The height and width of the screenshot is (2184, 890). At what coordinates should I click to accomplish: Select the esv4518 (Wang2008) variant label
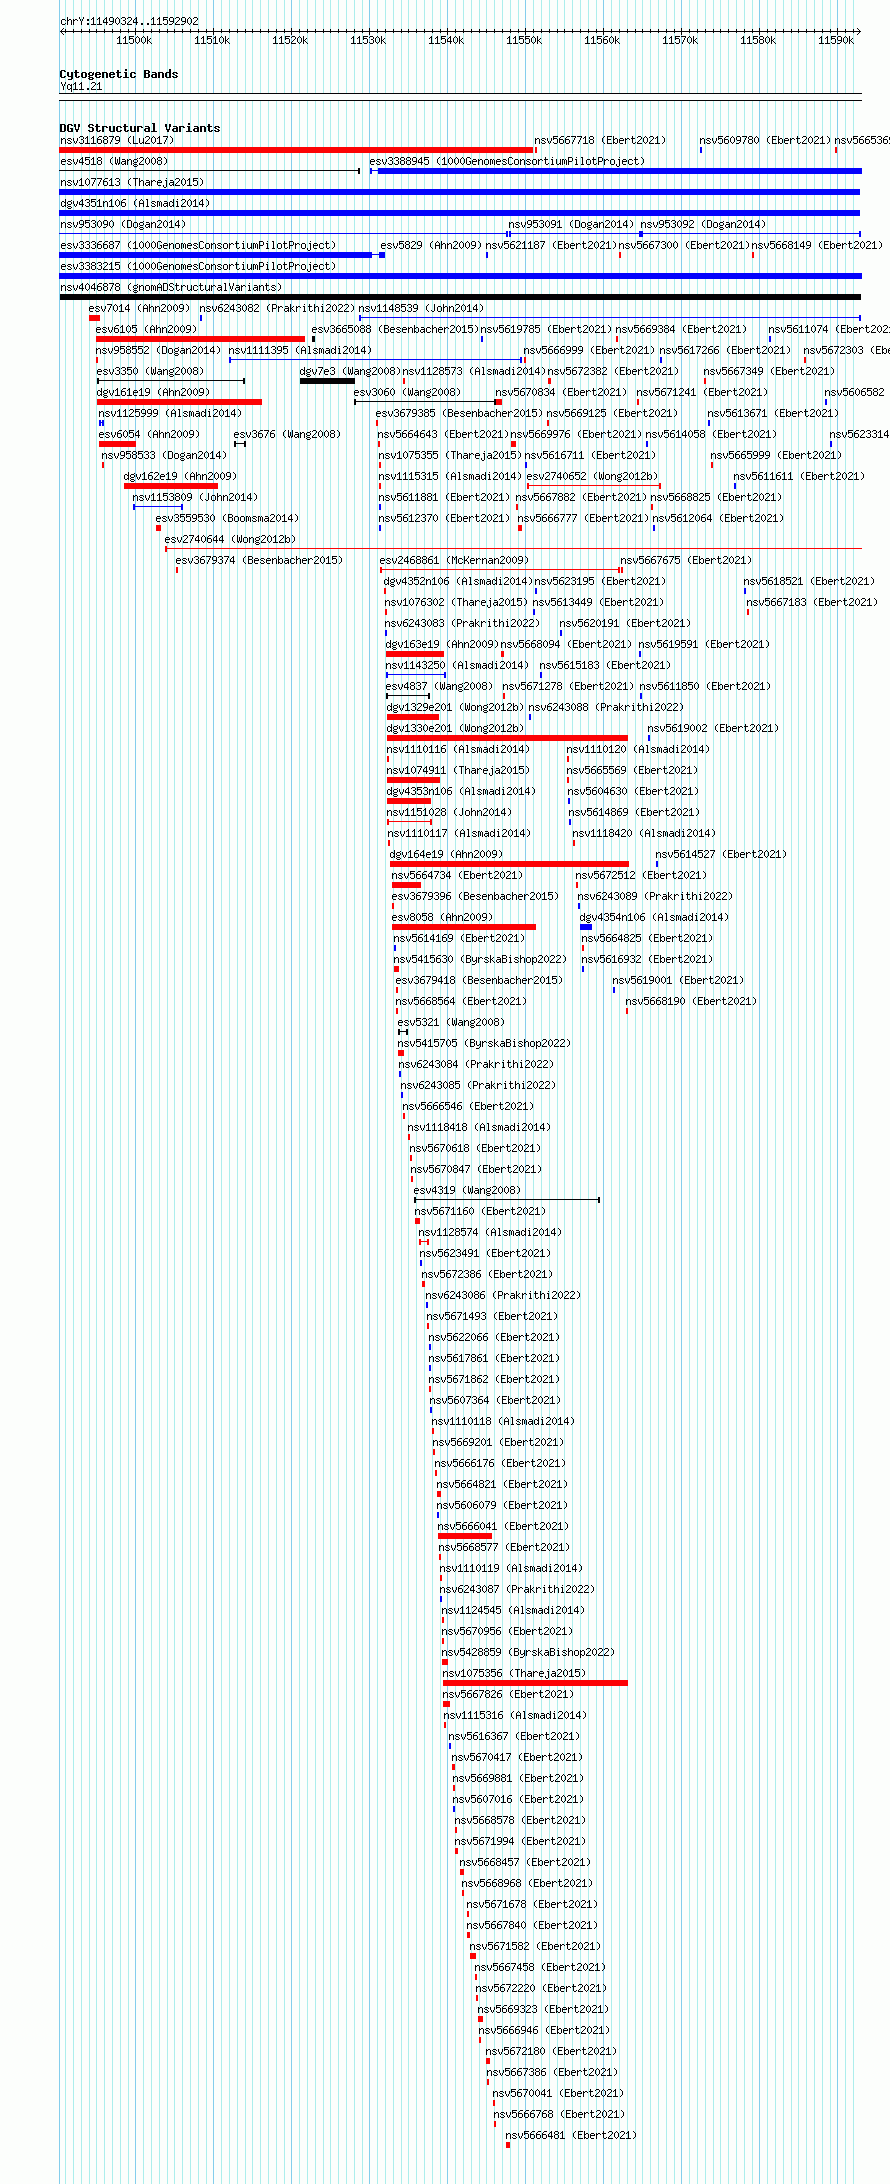114,161
